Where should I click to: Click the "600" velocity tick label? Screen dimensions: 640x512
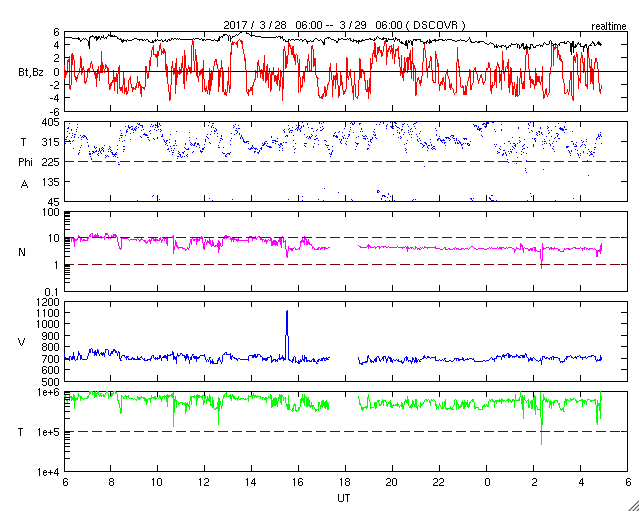click(52, 370)
